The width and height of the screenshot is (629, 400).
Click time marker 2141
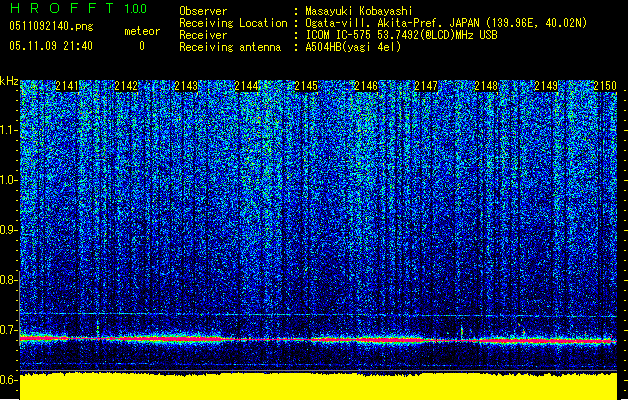pos(67,86)
